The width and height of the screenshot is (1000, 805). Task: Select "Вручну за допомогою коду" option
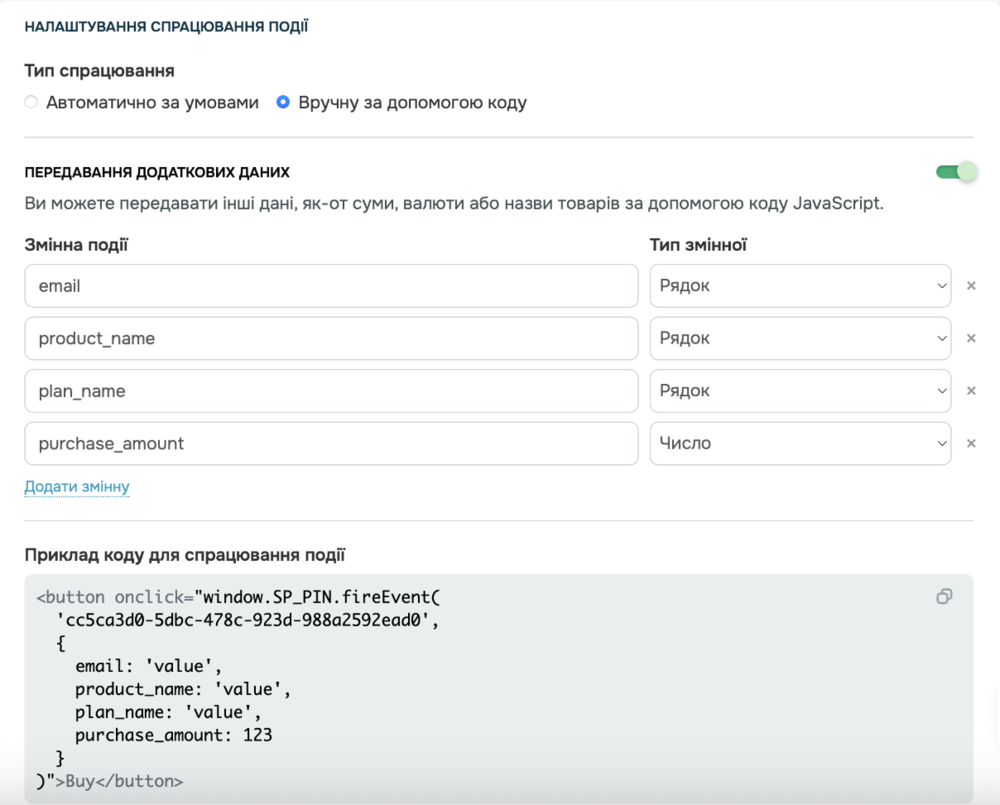click(x=283, y=102)
